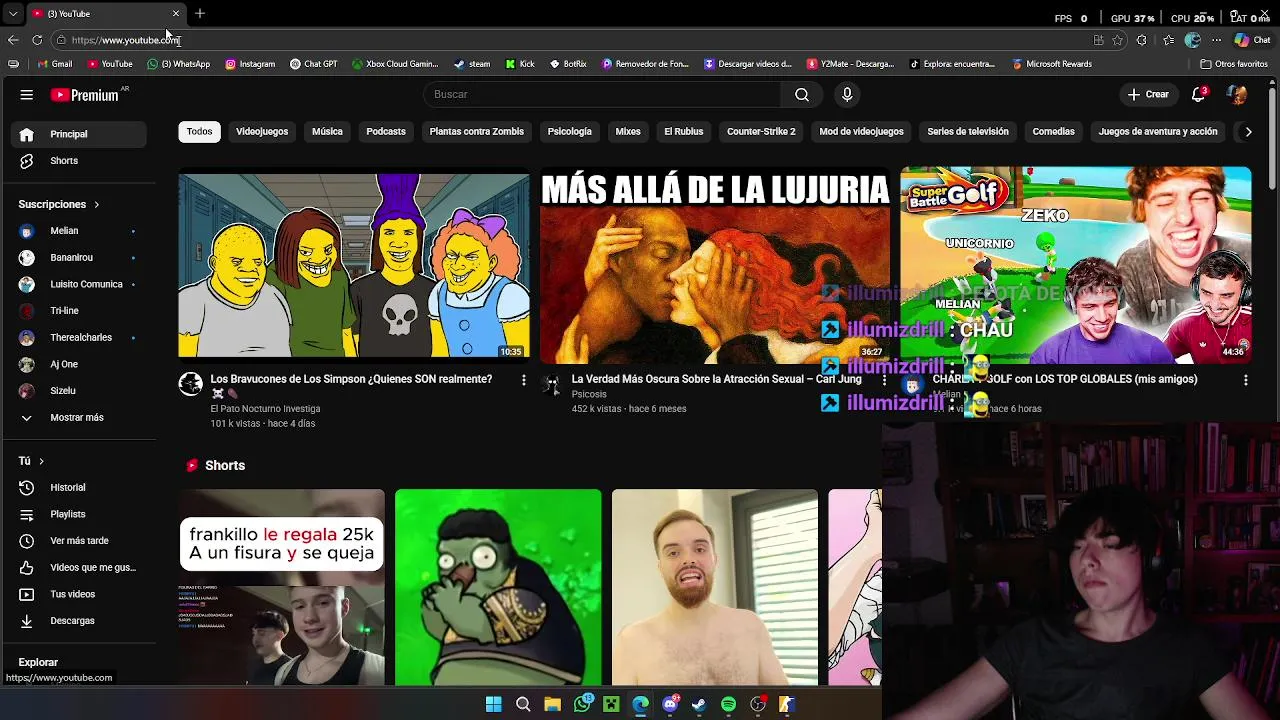Expand the Suscripciones section chevron

coord(97,205)
